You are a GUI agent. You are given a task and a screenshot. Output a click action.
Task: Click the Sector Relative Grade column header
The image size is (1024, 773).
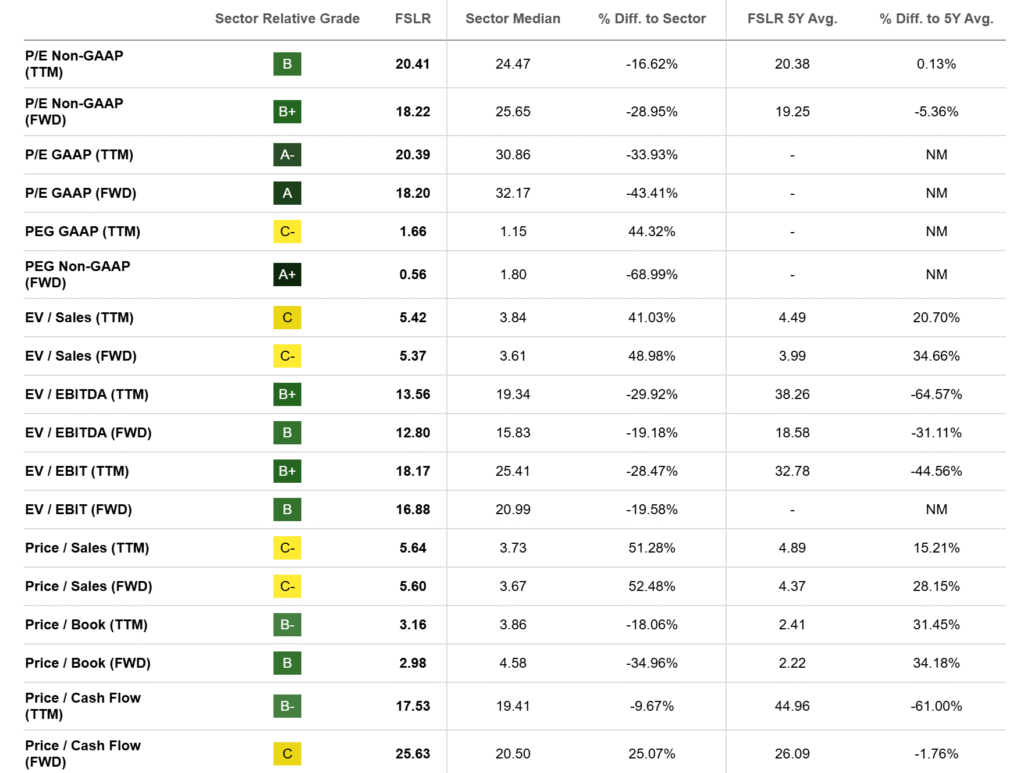point(287,19)
